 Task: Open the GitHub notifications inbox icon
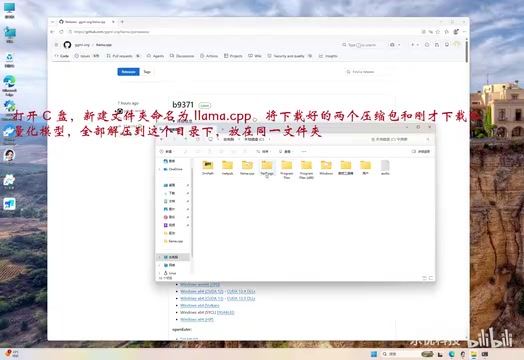(x=447, y=45)
